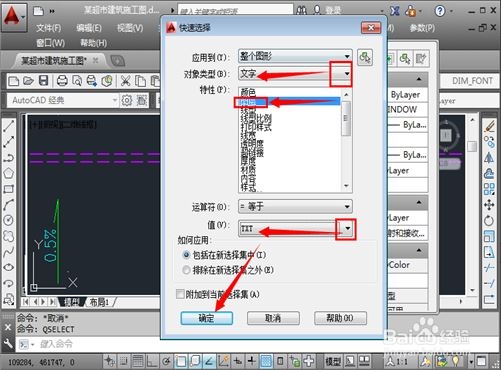Select the Rotate tool in modify toolbar

pyautogui.click(x=489, y=221)
